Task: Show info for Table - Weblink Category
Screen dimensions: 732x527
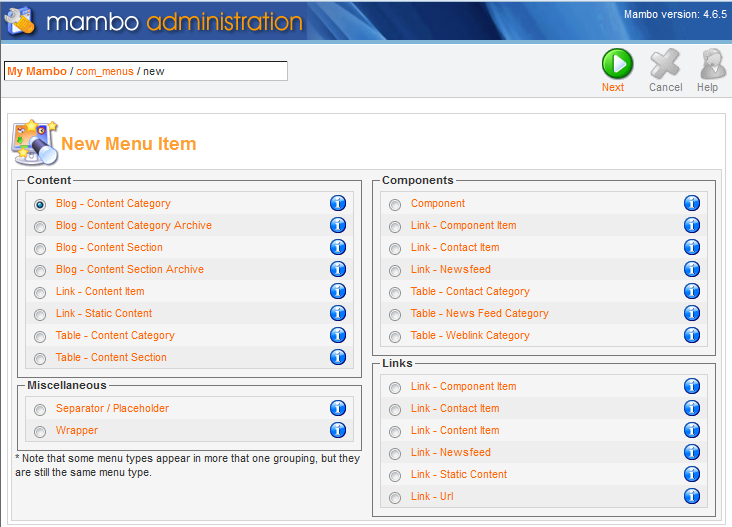Action: 692,335
